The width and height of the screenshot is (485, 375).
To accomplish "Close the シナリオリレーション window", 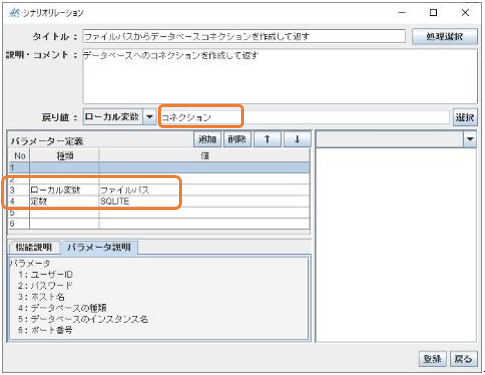I will [x=465, y=13].
